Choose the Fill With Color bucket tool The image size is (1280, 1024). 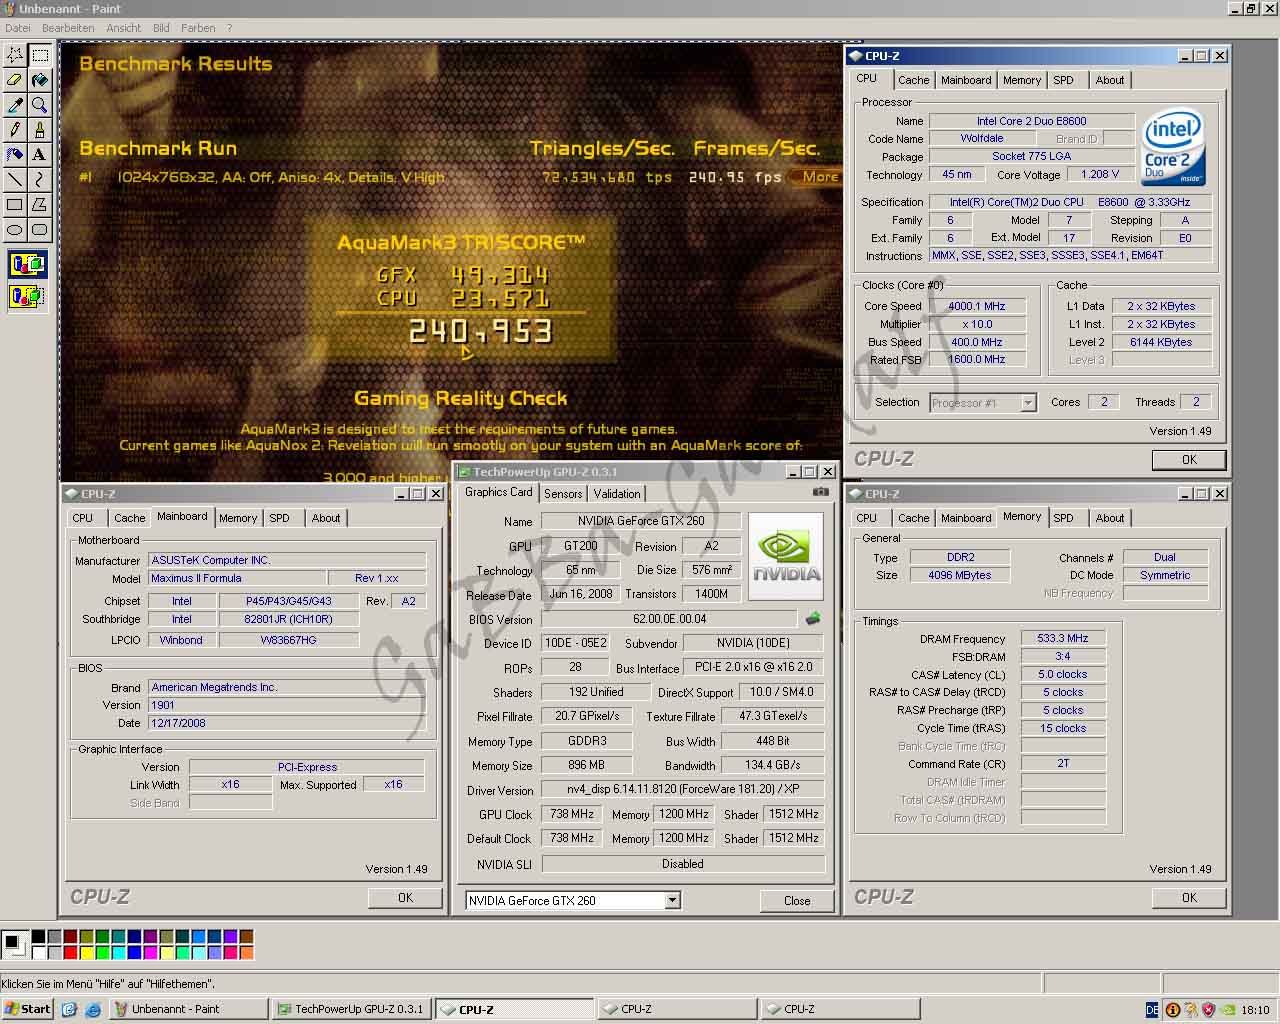(x=39, y=80)
